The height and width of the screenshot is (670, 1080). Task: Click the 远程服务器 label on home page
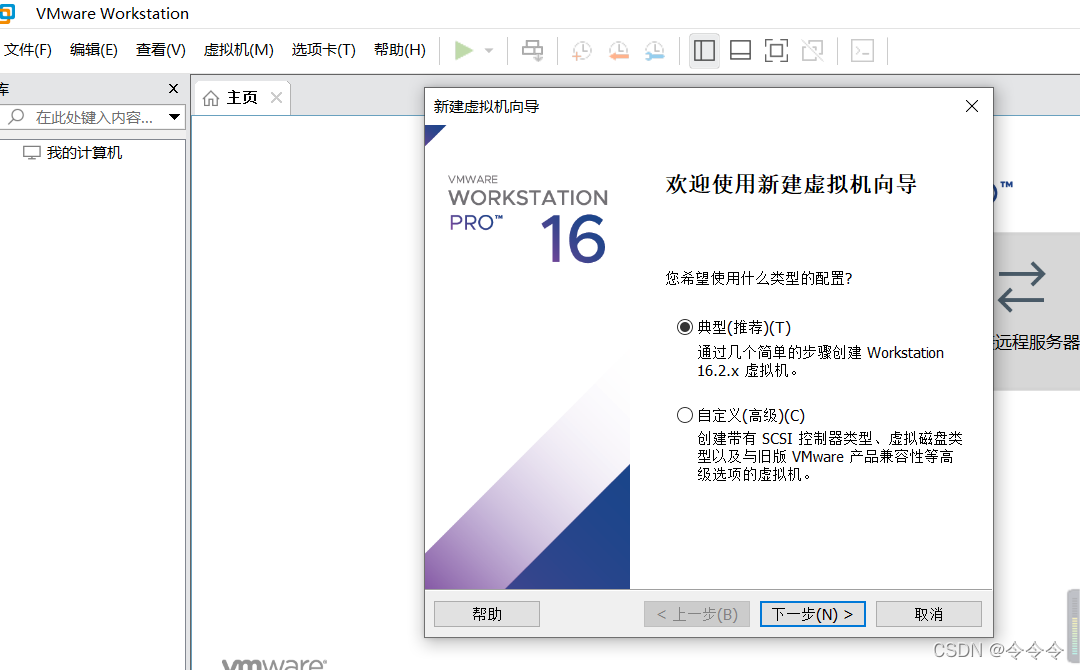(x=1037, y=342)
